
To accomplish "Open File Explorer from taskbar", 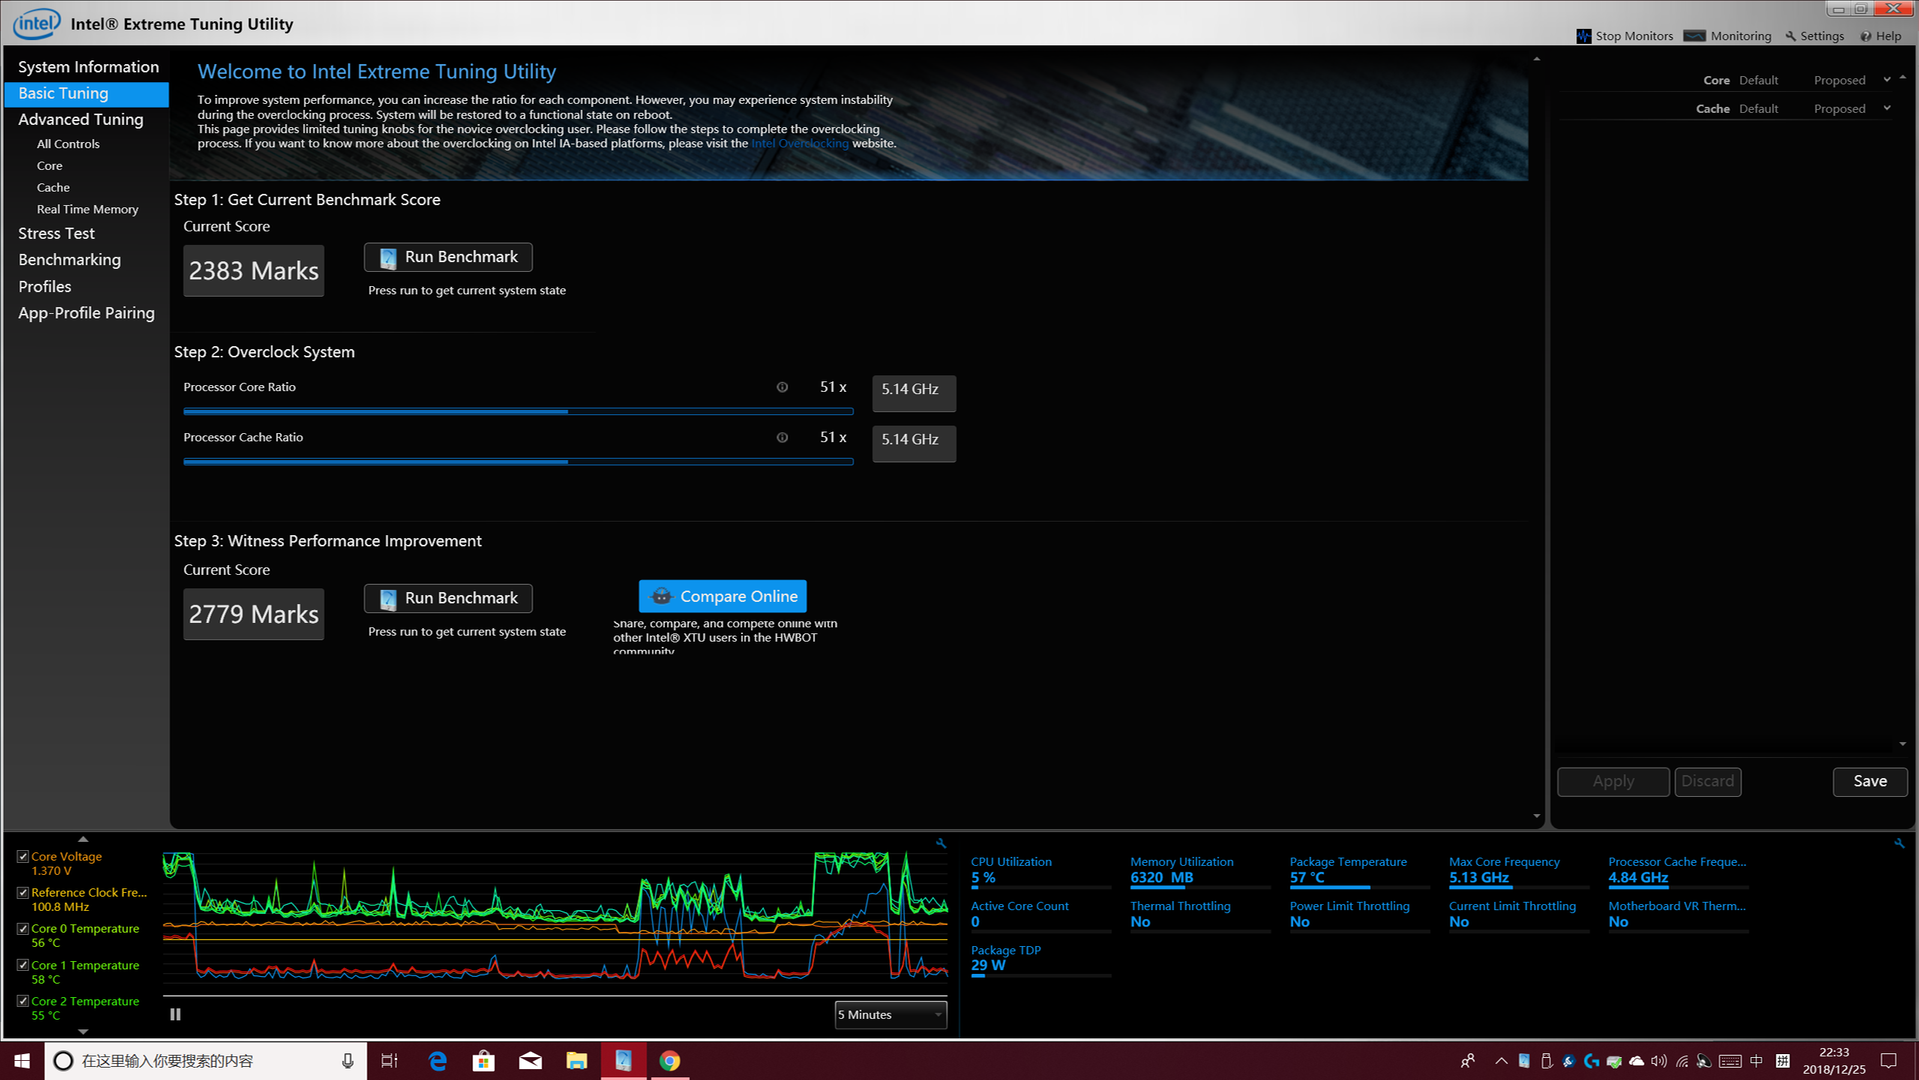I will pyautogui.click(x=577, y=1060).
